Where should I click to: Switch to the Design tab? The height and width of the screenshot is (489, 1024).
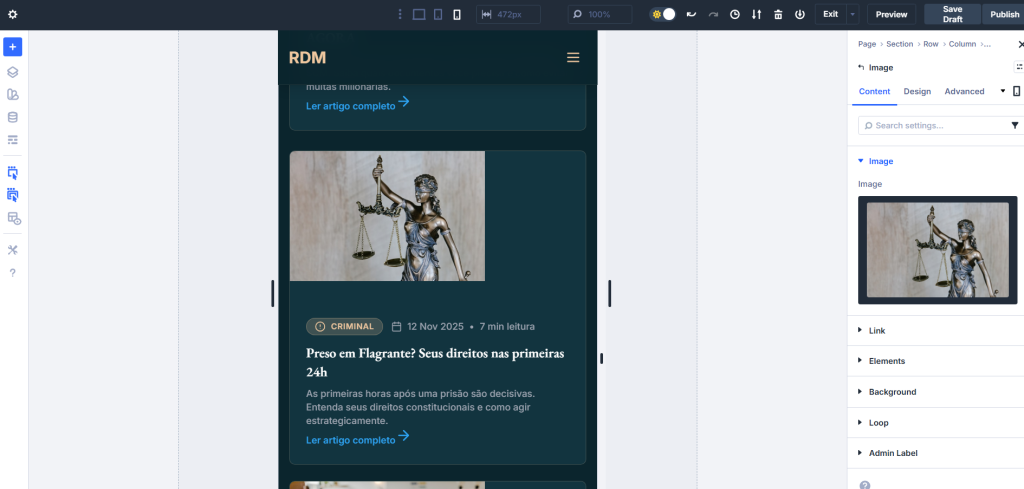coord(917,91)
